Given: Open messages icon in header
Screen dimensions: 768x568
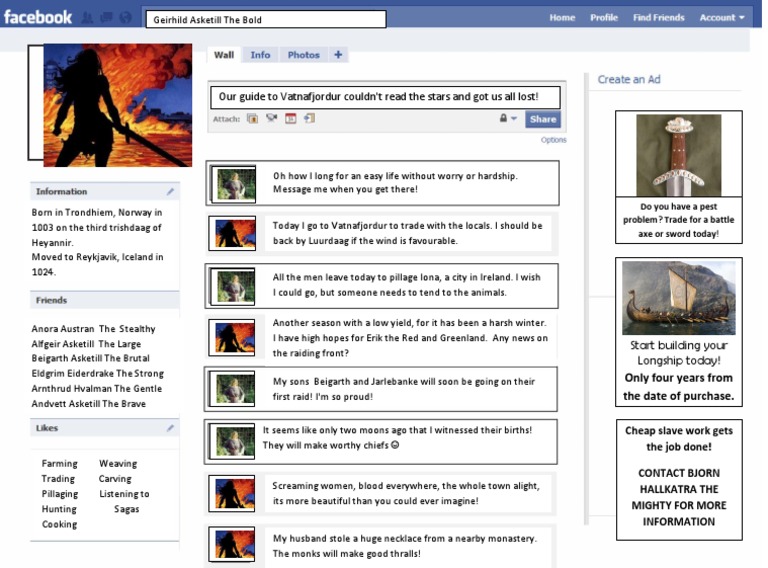Looking at the screenshot, I should [x=106, y=18].
